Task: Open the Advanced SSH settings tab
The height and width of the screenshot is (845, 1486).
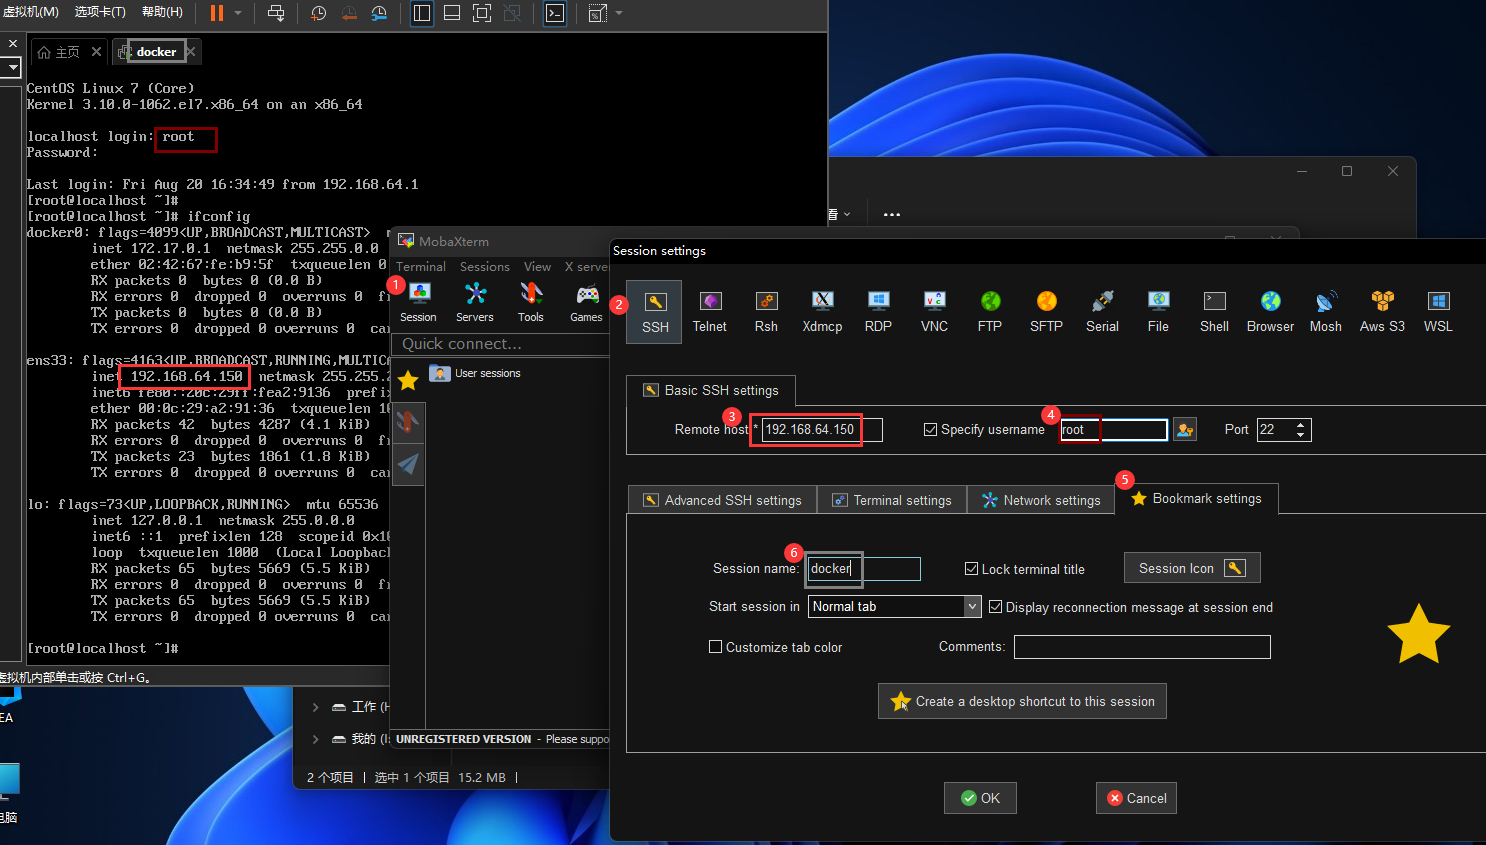Action: pyautogui.click(x=723, y=500)
